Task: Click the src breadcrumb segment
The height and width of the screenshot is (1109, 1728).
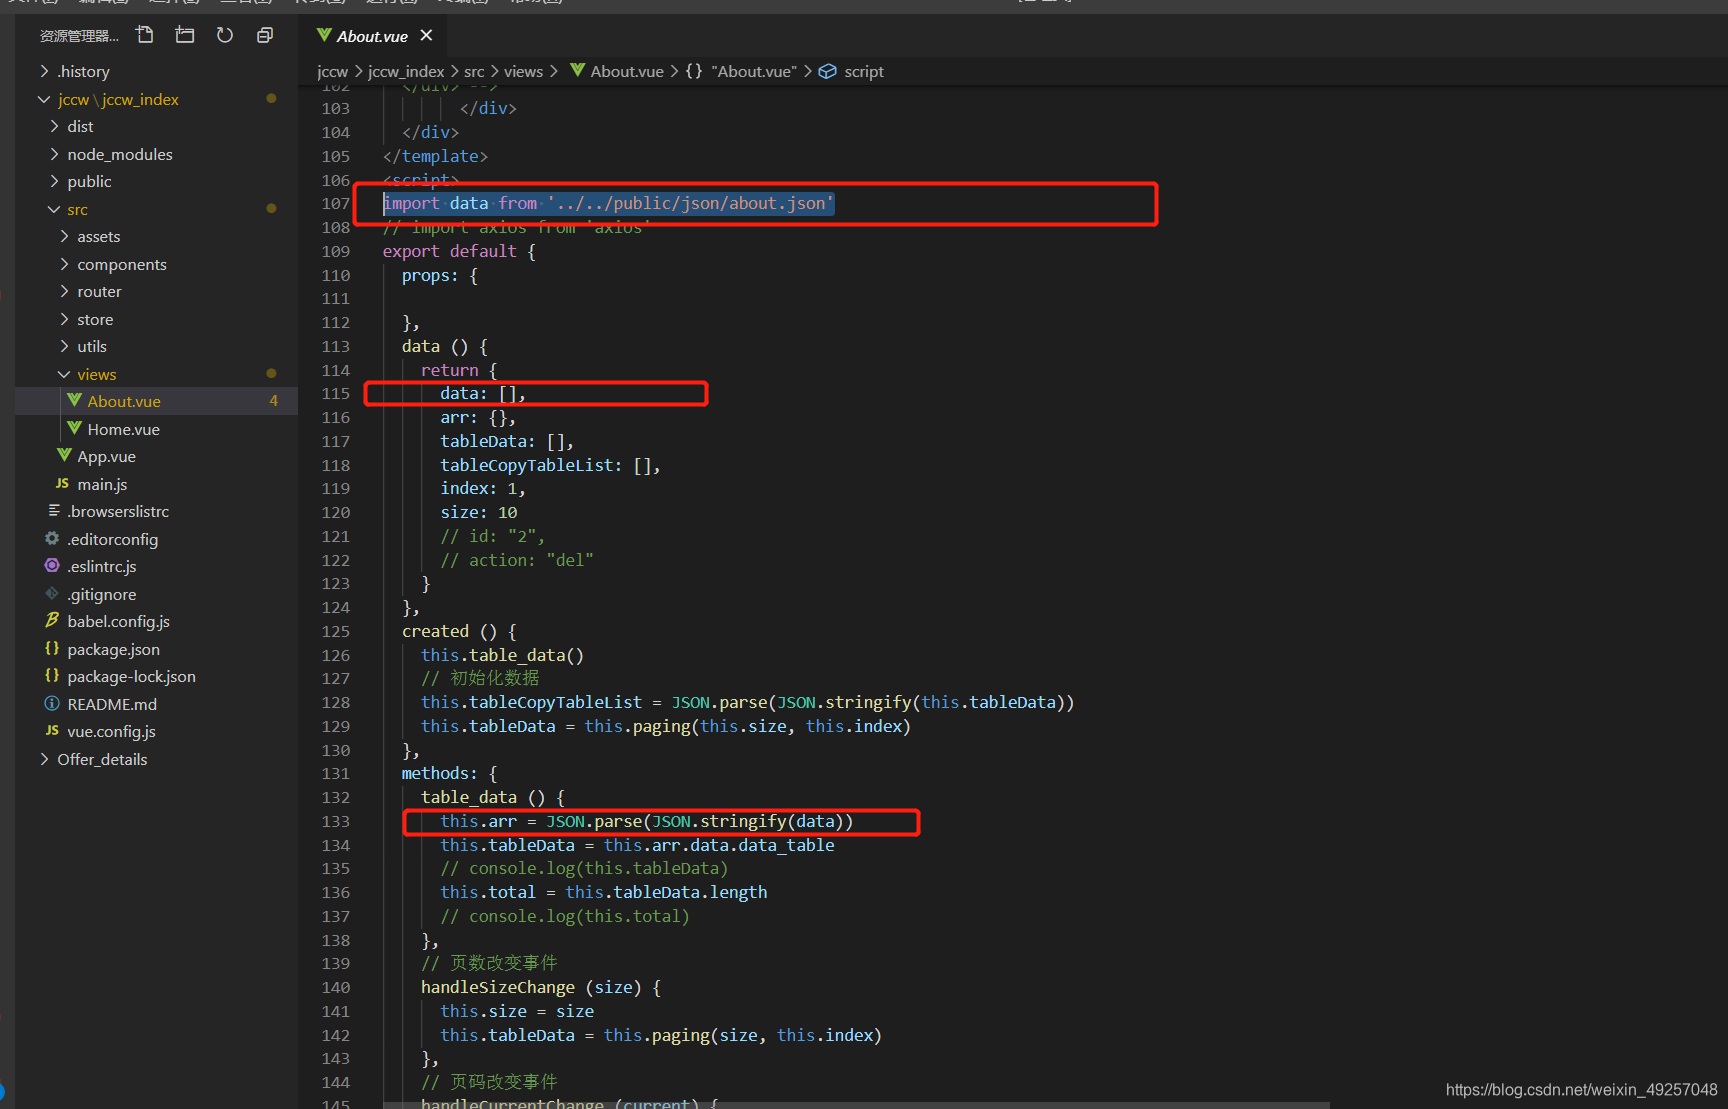Action: (x=474, y=71)
